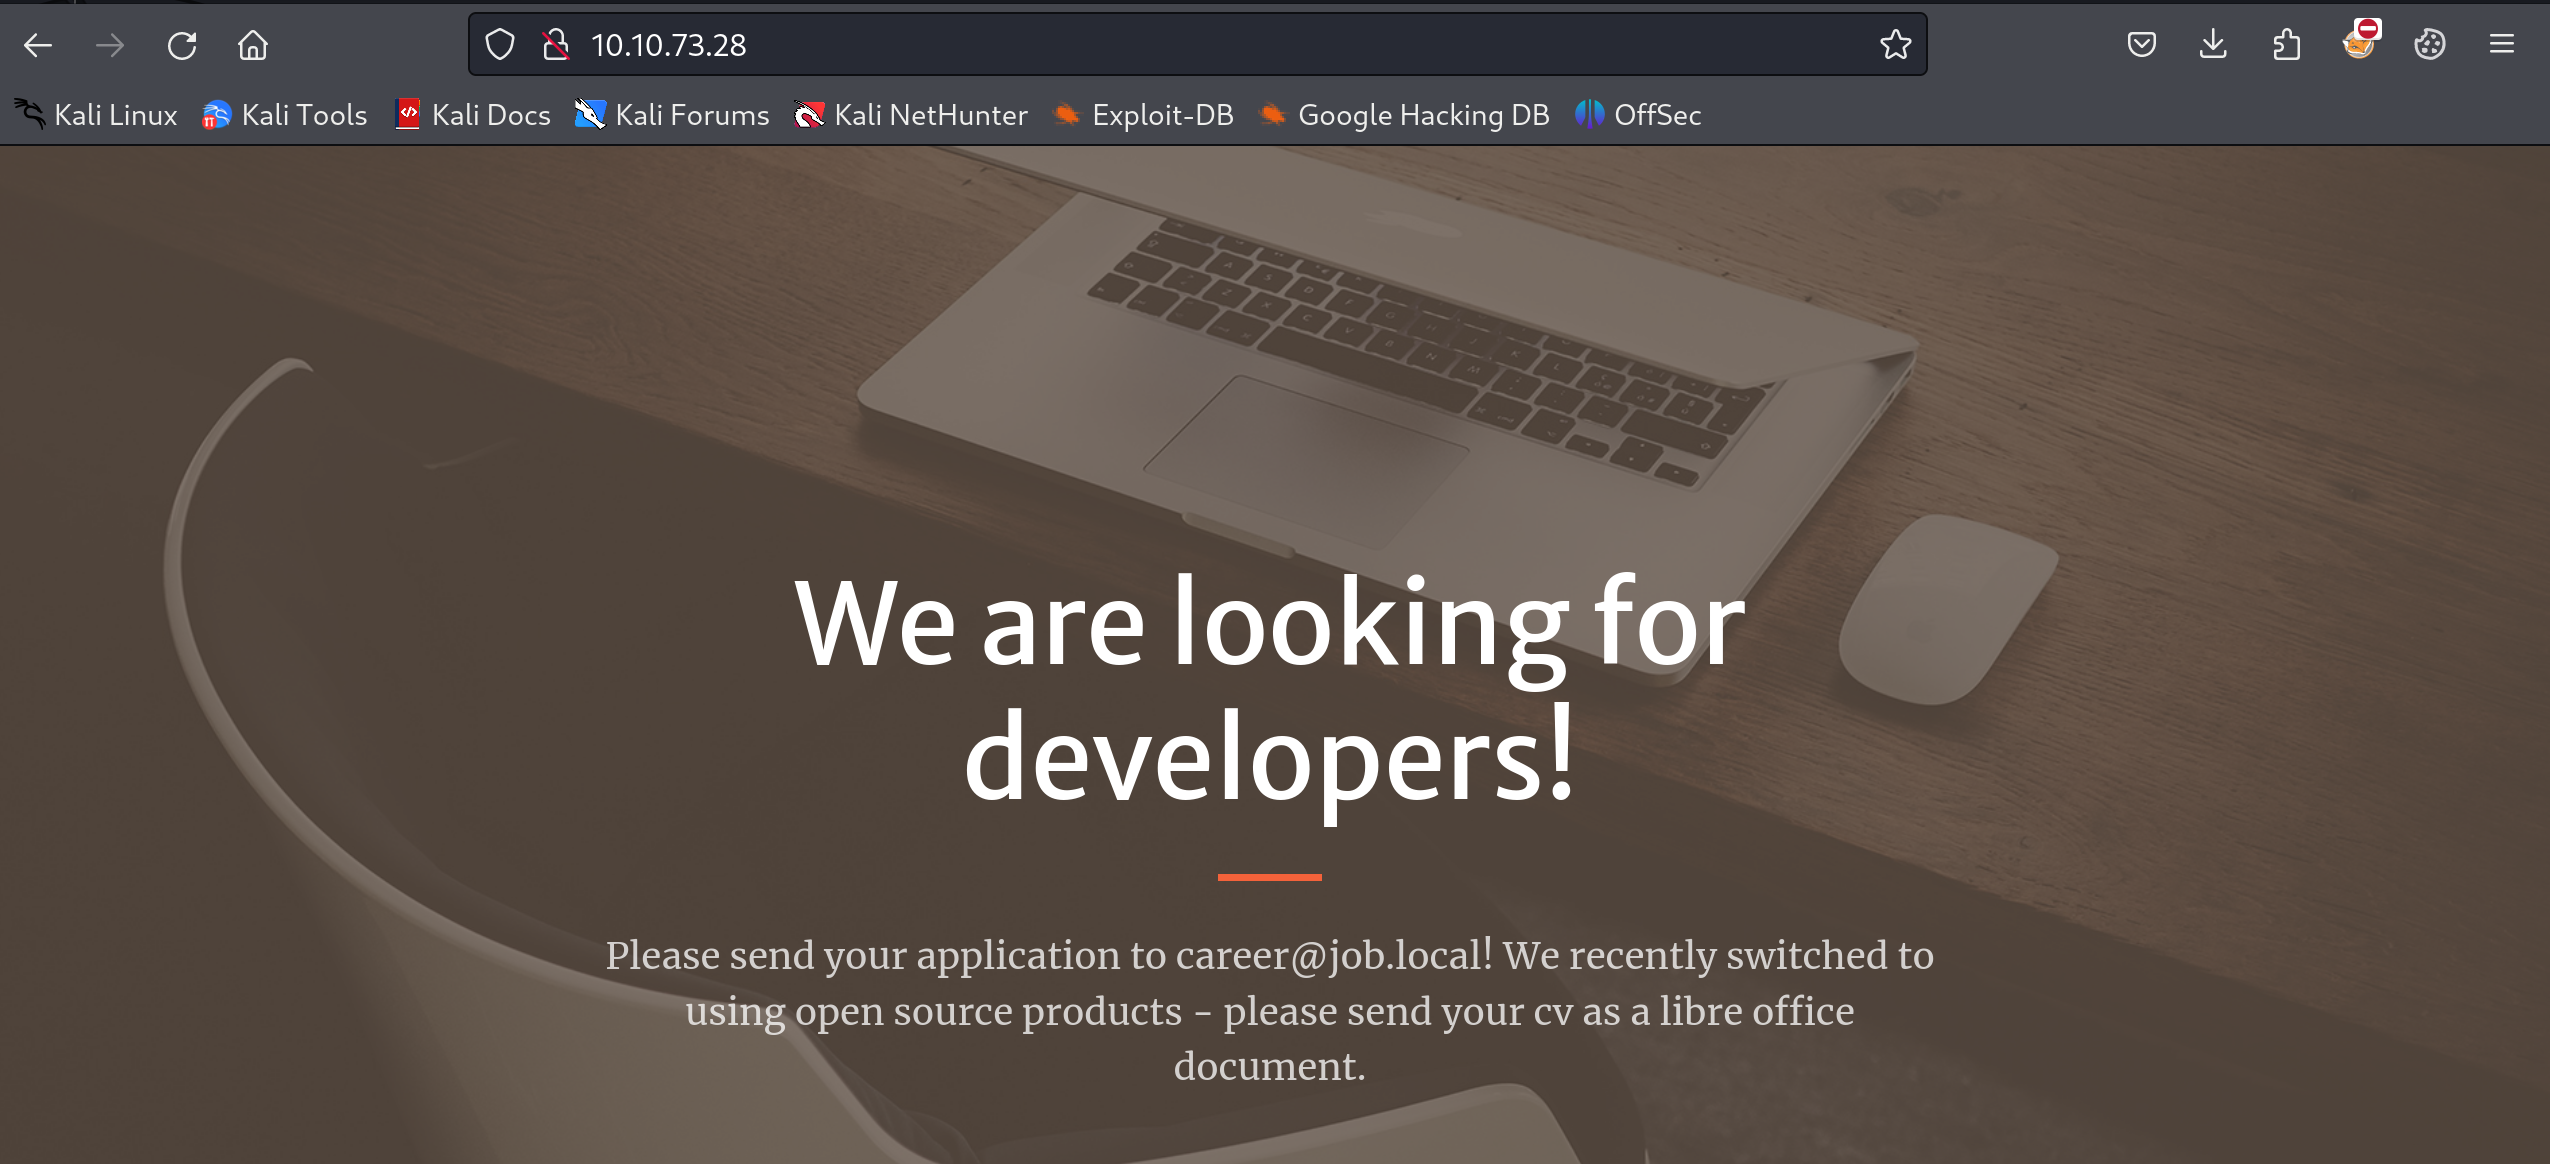Open the tracking protection shield panel
This screenshot has height=1164, width=2550.
(x=500, y=45)
